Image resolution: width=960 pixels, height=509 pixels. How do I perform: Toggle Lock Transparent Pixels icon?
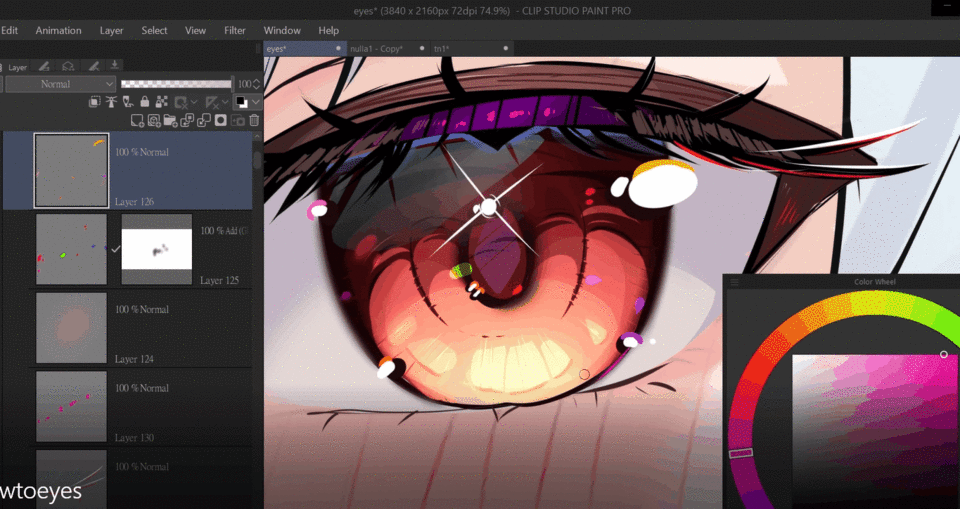tap(162, 102)
